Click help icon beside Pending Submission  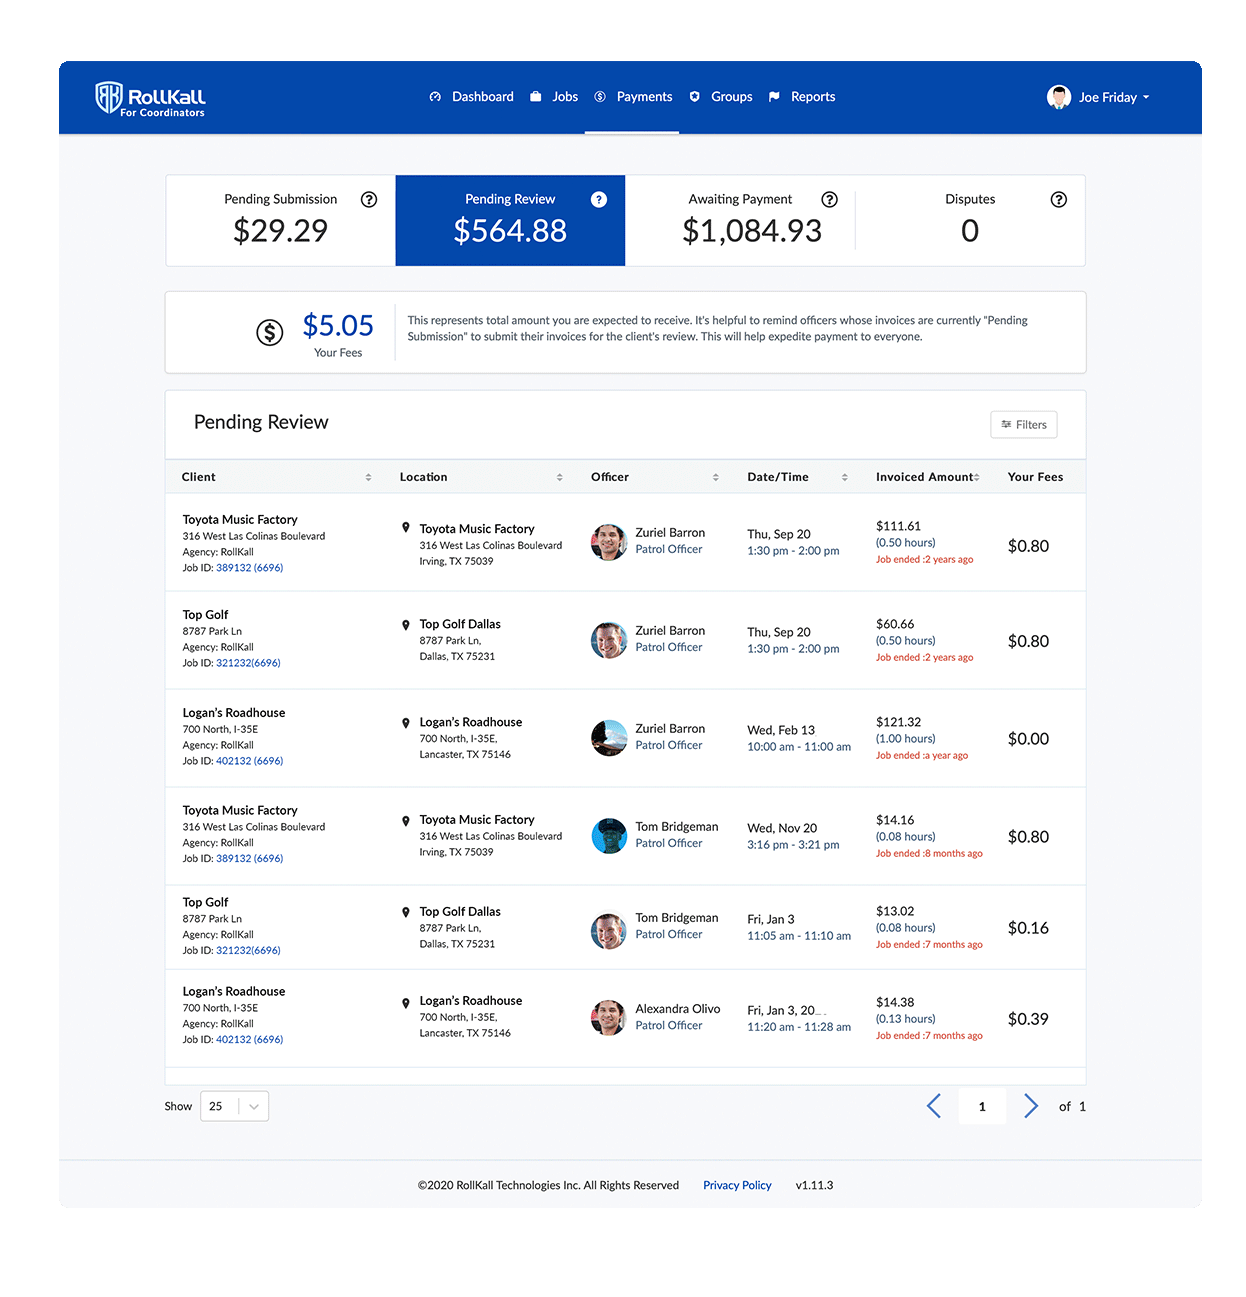click(x=369, y=199)
